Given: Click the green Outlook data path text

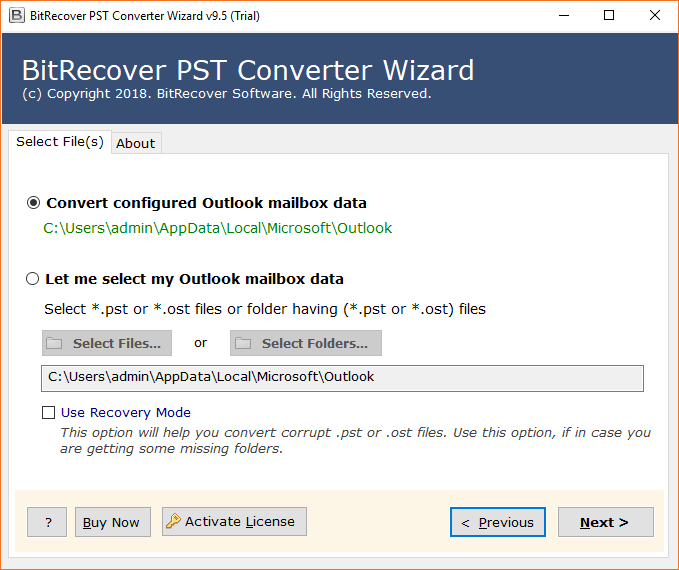Looking at the screenshot, I should (x=217, y=228).
